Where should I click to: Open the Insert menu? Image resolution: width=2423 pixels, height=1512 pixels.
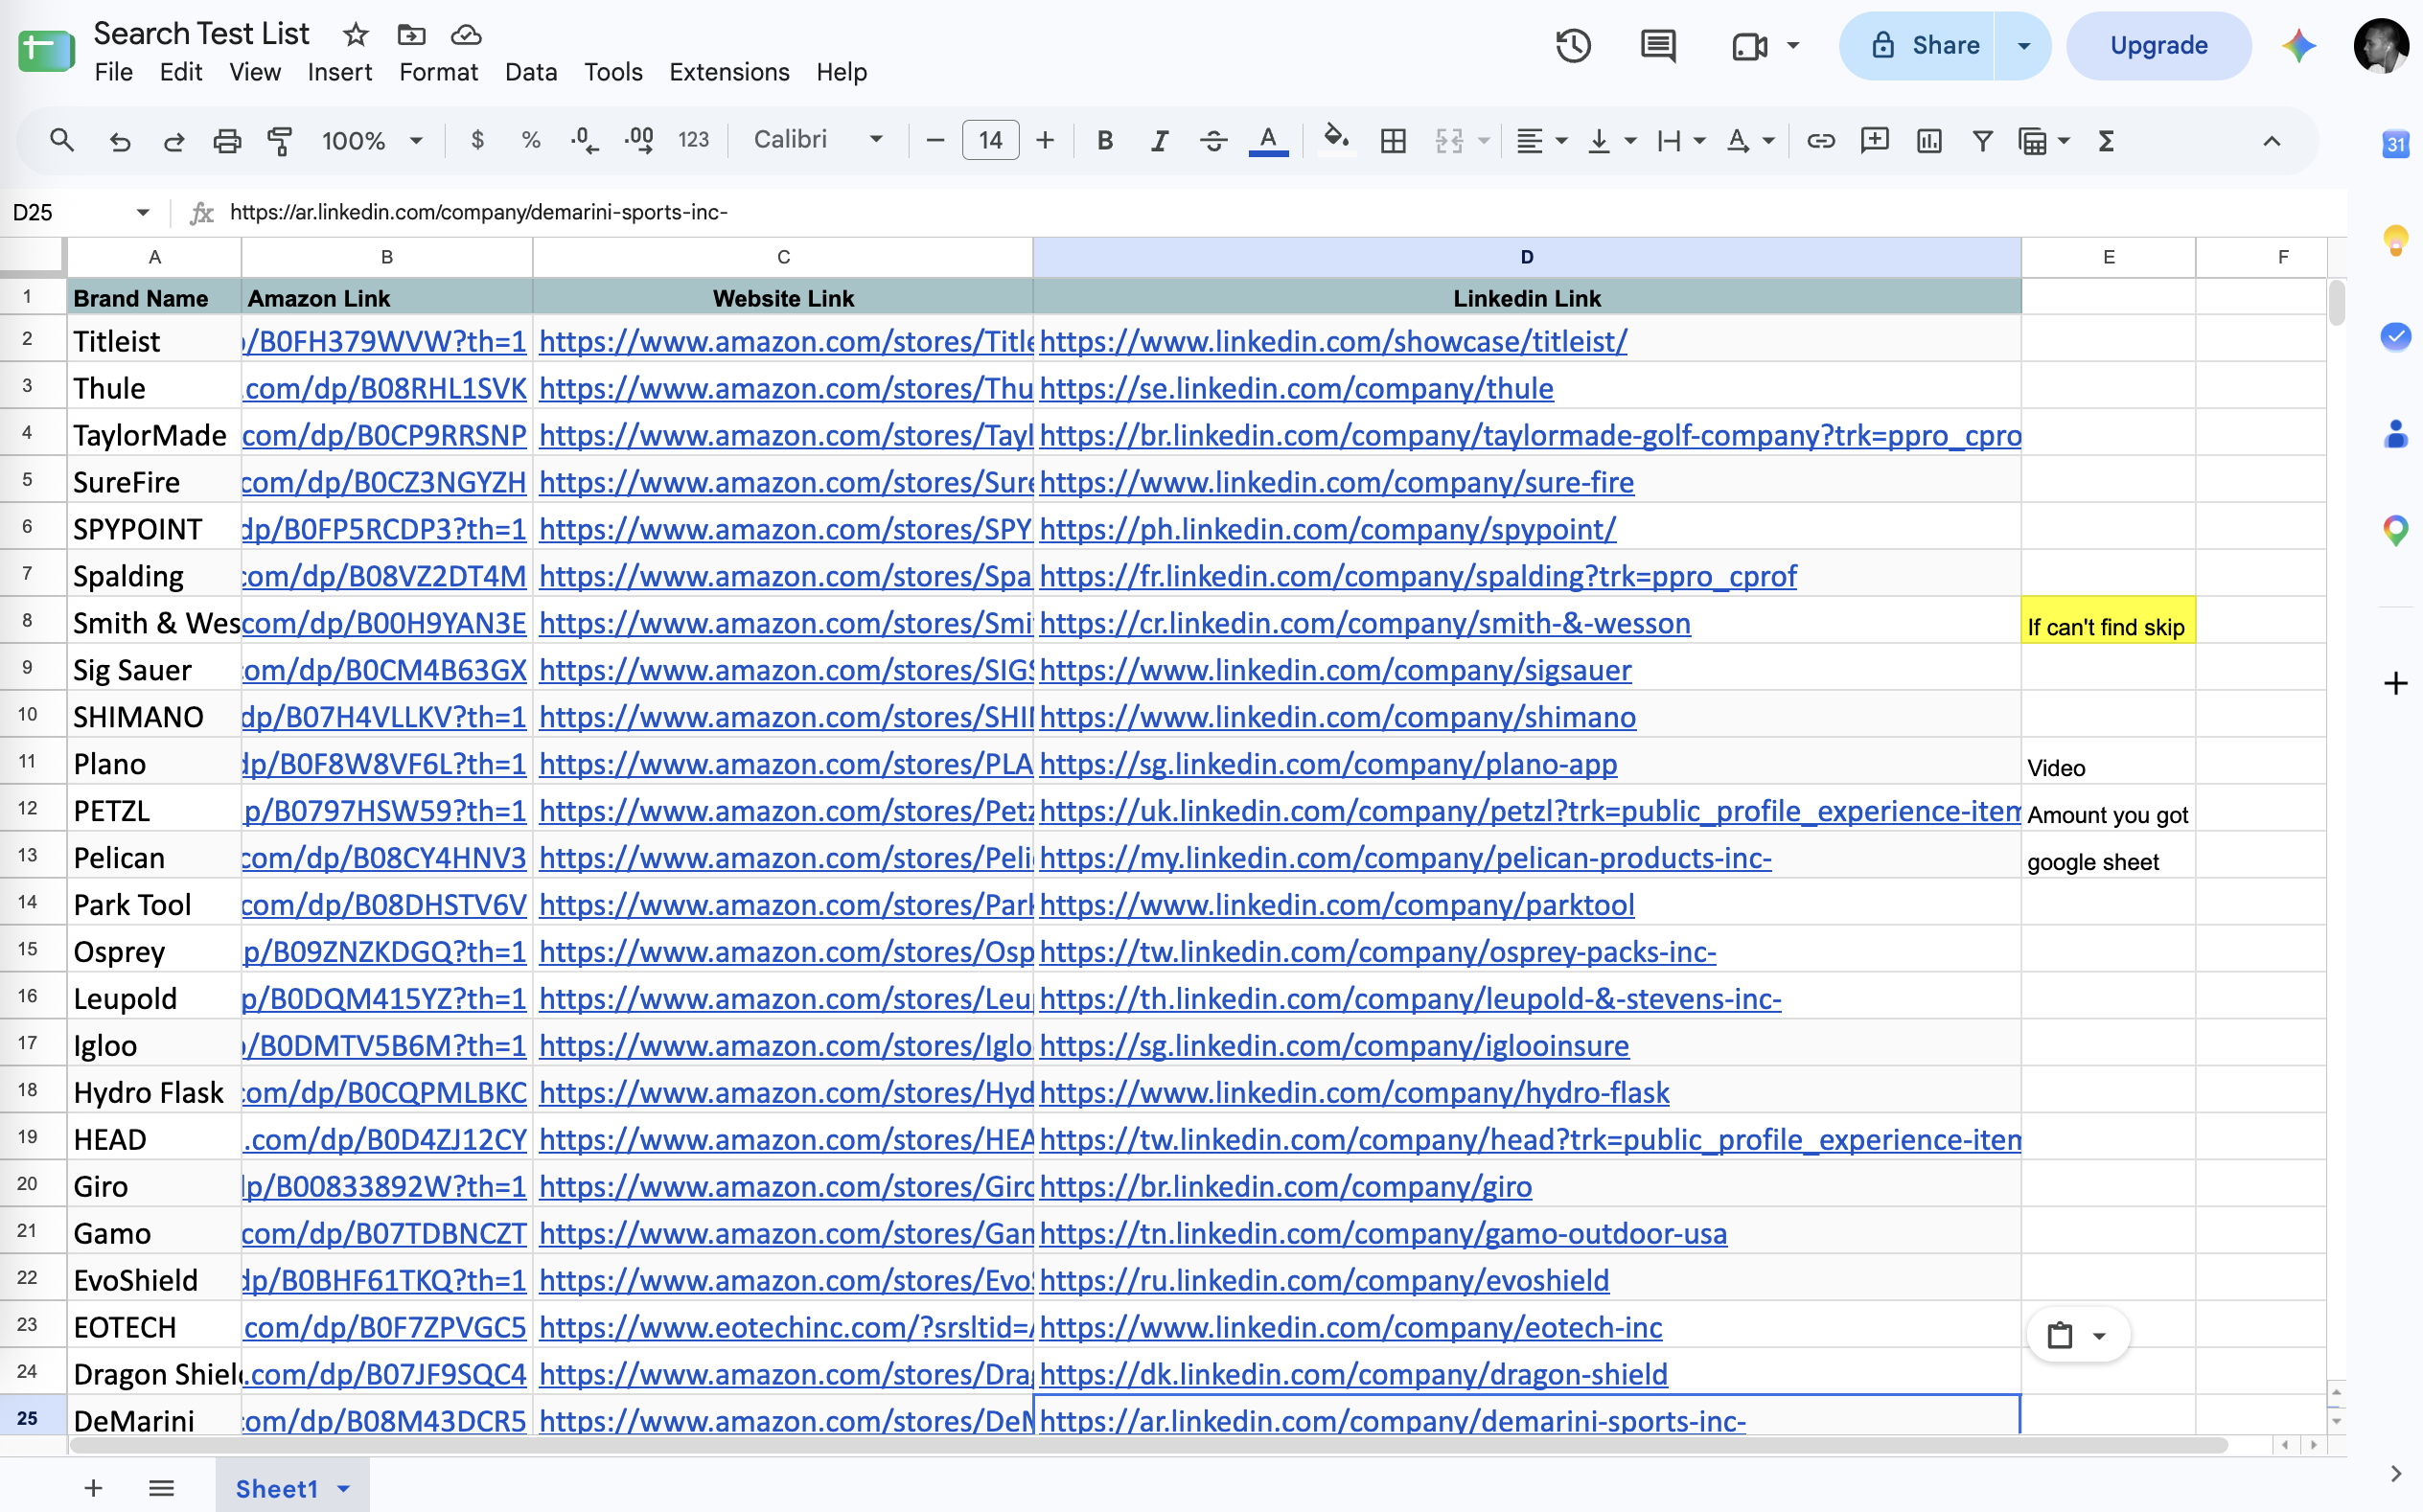[x=339, y=72]
